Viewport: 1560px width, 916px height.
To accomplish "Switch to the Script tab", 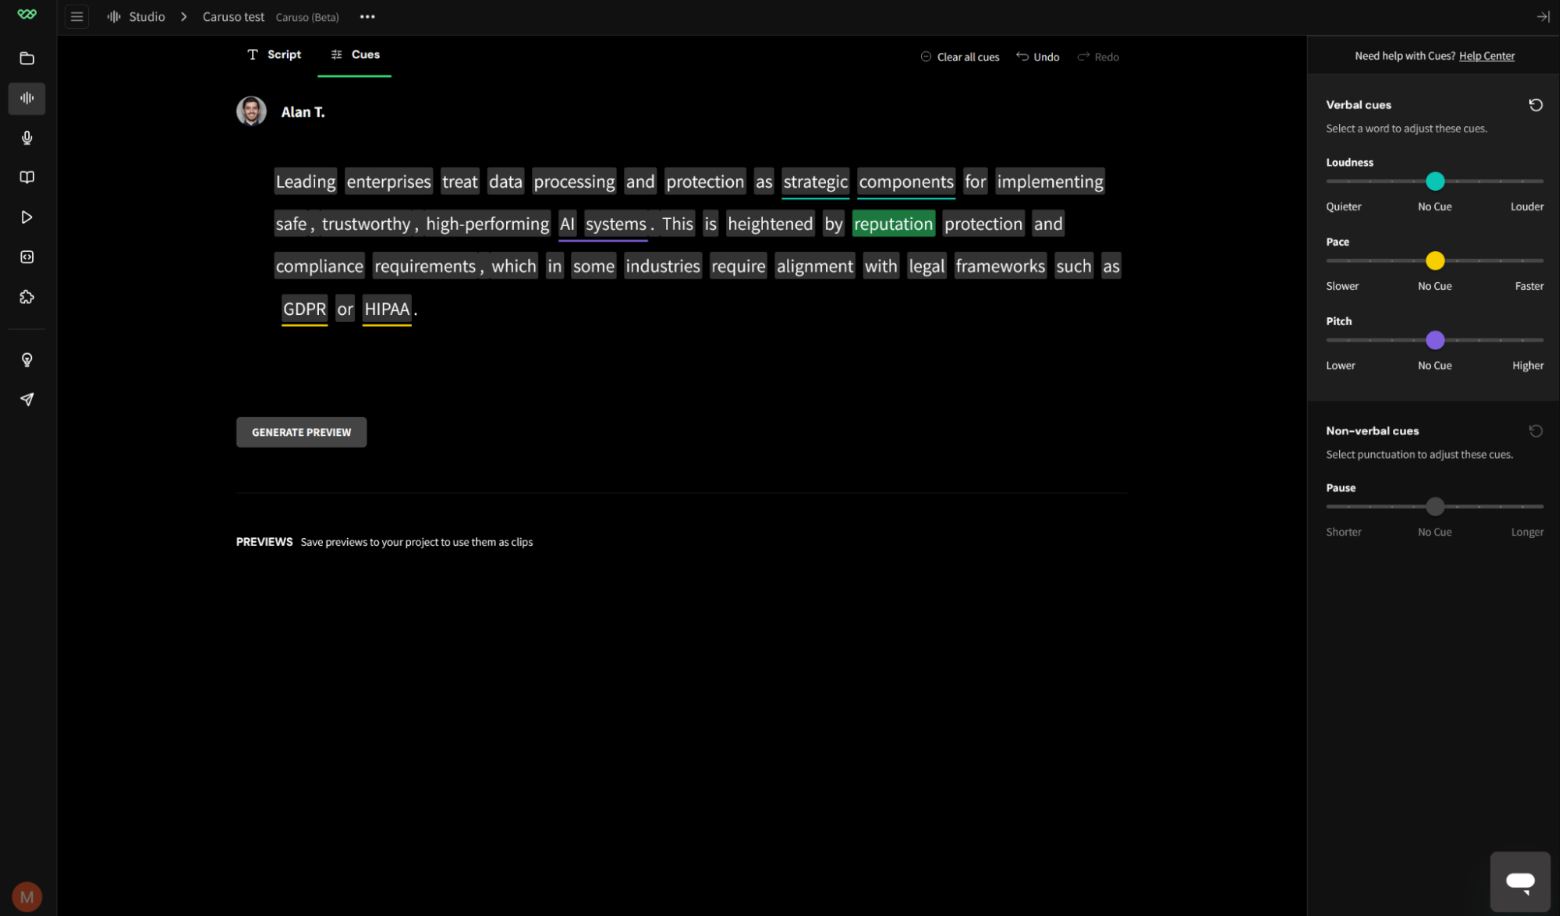I will 274,55.
